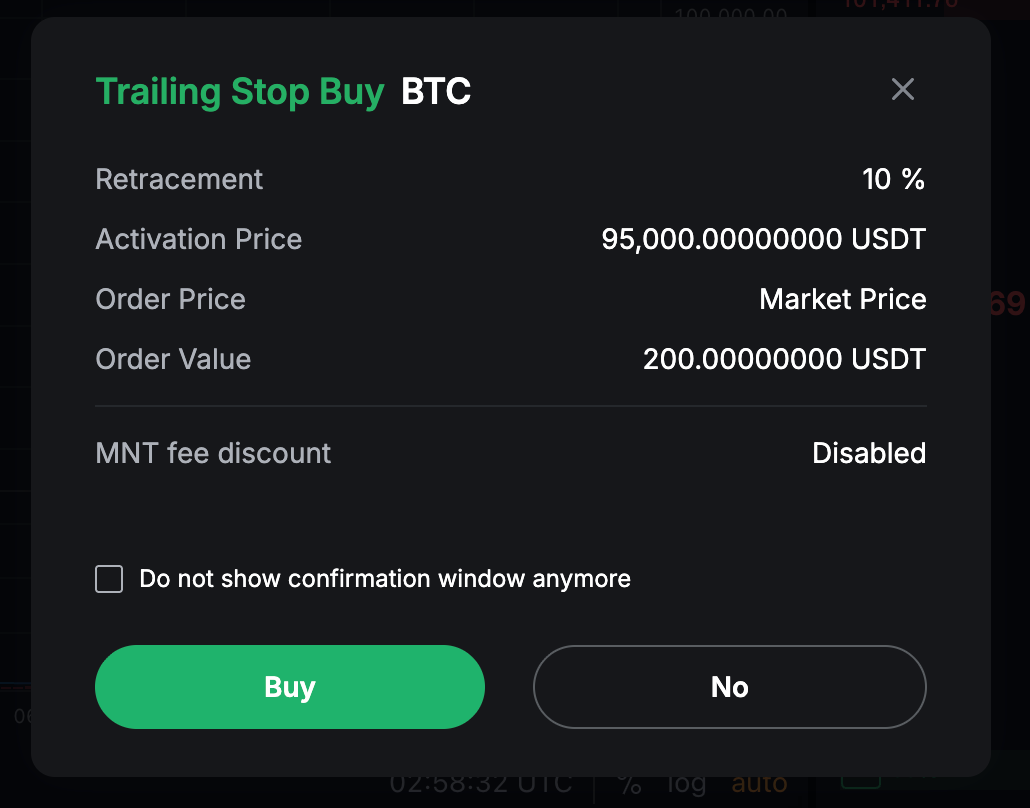Click the 95,000.00000000 USDT activation value
1030x808 pixels.
point(764,240)
